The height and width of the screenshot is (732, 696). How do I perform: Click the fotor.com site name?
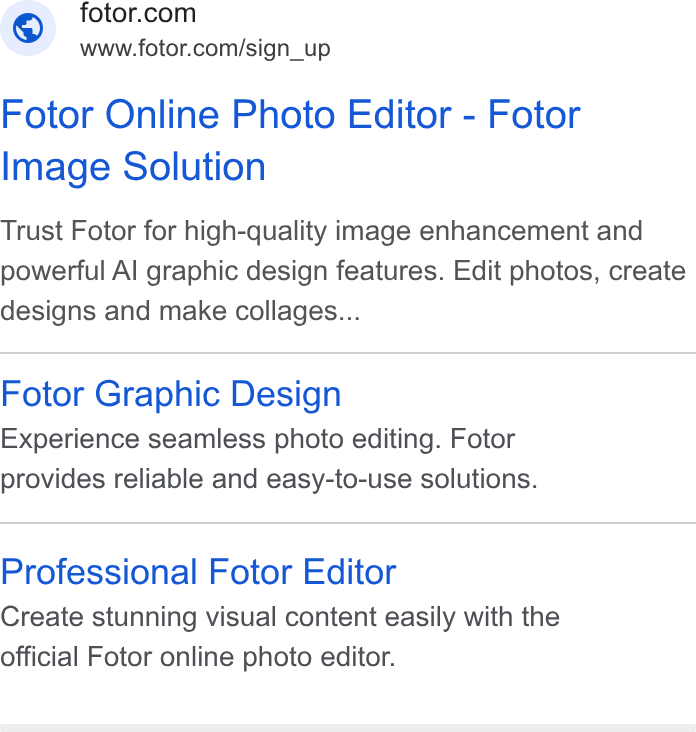point(138,13)
